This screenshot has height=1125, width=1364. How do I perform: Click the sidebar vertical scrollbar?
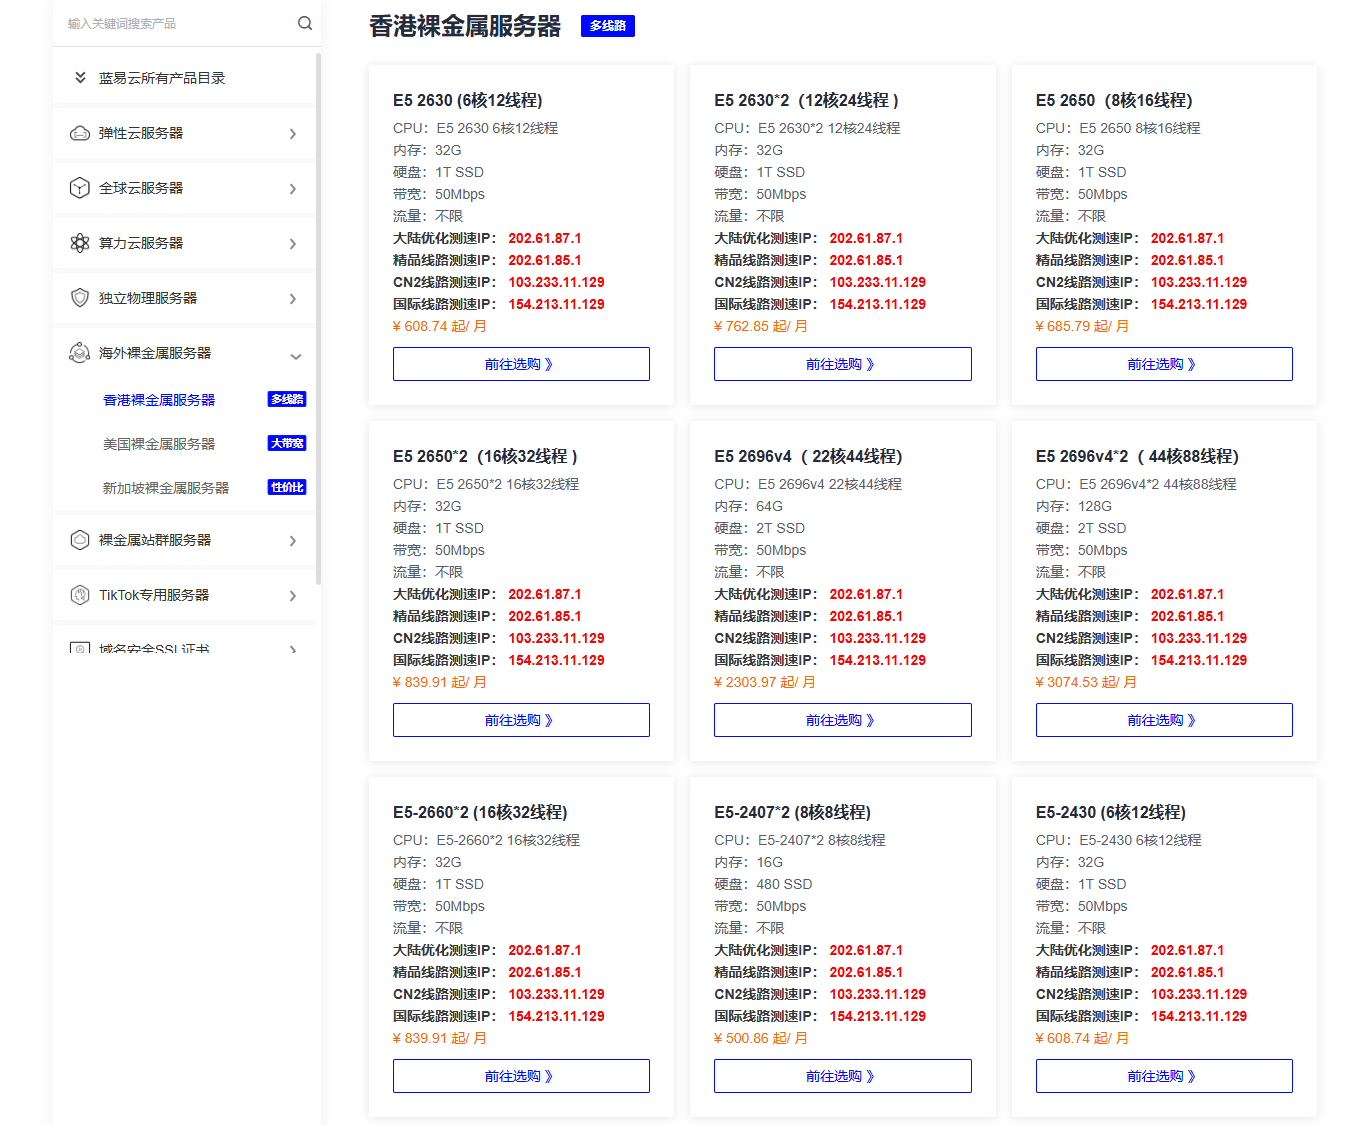point(318,318)
